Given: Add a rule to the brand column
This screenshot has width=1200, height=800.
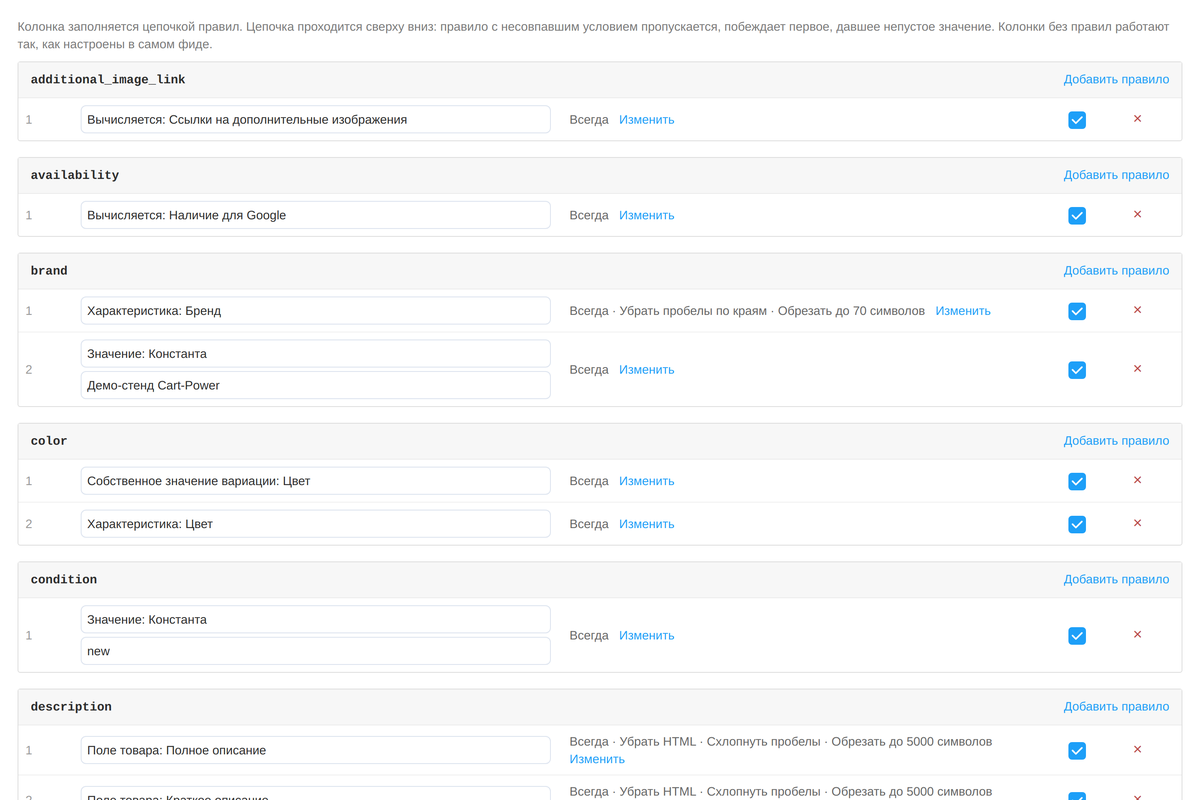Looking at the screenshot, I should click(x=1116, y=271).
